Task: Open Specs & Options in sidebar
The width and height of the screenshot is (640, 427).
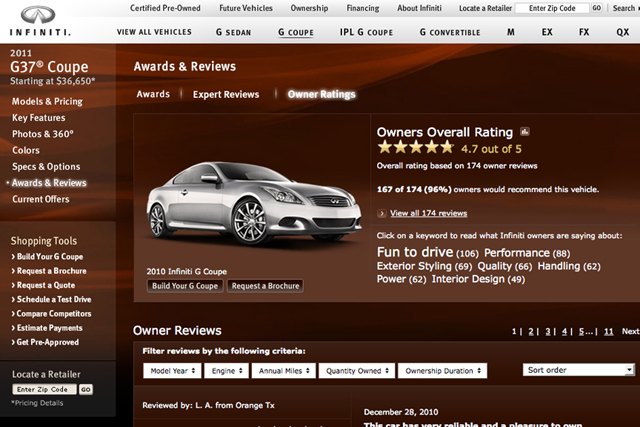Action: click(46, 167)
